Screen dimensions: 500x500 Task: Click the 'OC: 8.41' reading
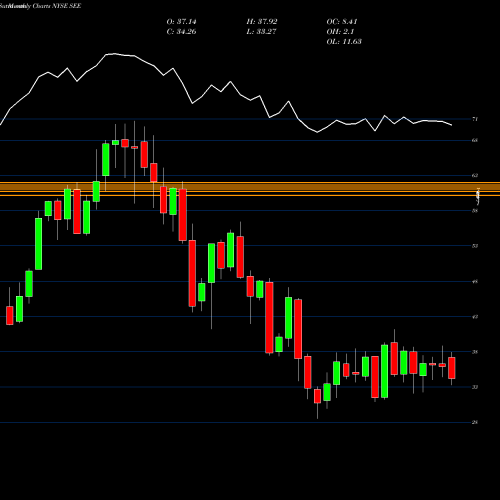pyautogui.click(x=342, y=22)
